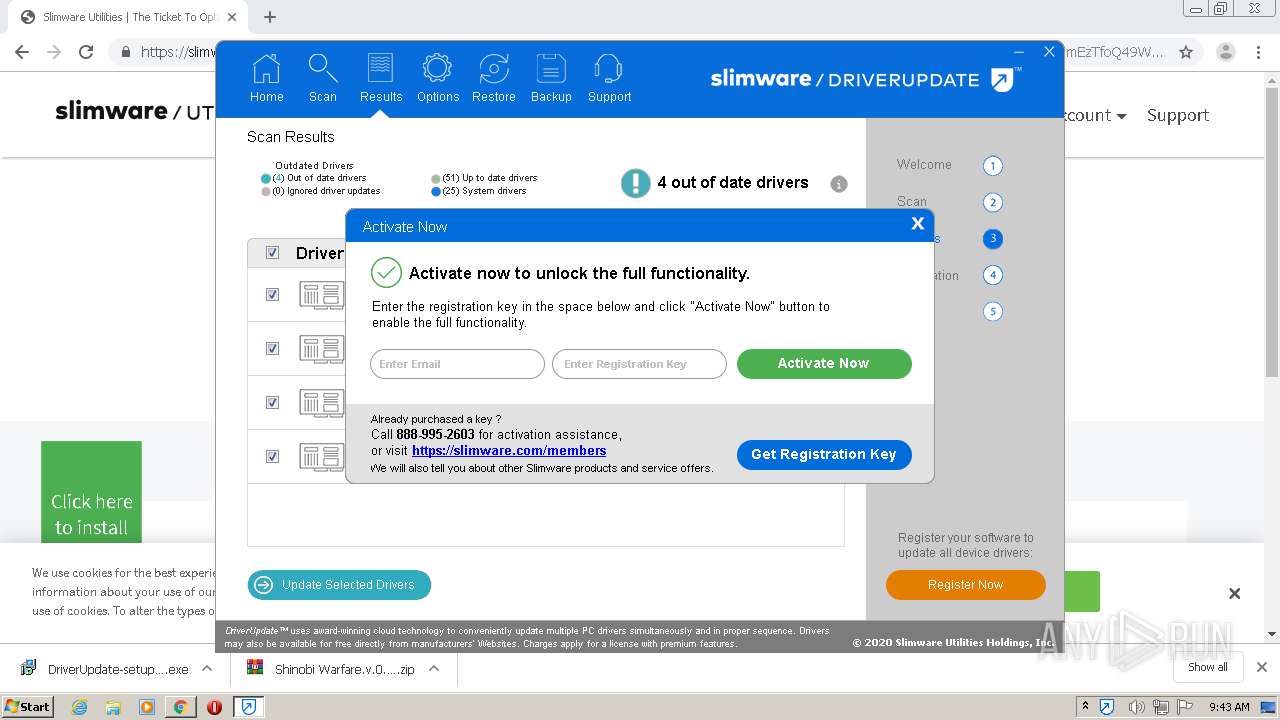Close the Chrome downloads bar
This screenshot has height=720, width=1280.
click(x=1261, y=667)
